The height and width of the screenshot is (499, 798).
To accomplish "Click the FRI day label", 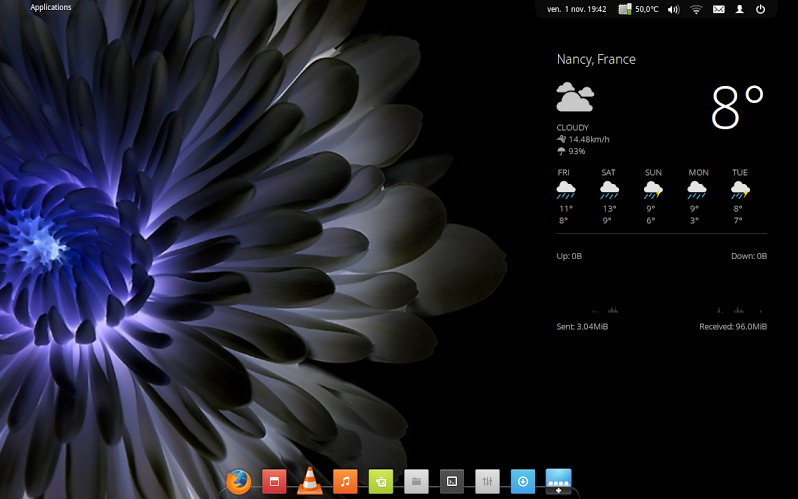I will (x=563, y=173).
